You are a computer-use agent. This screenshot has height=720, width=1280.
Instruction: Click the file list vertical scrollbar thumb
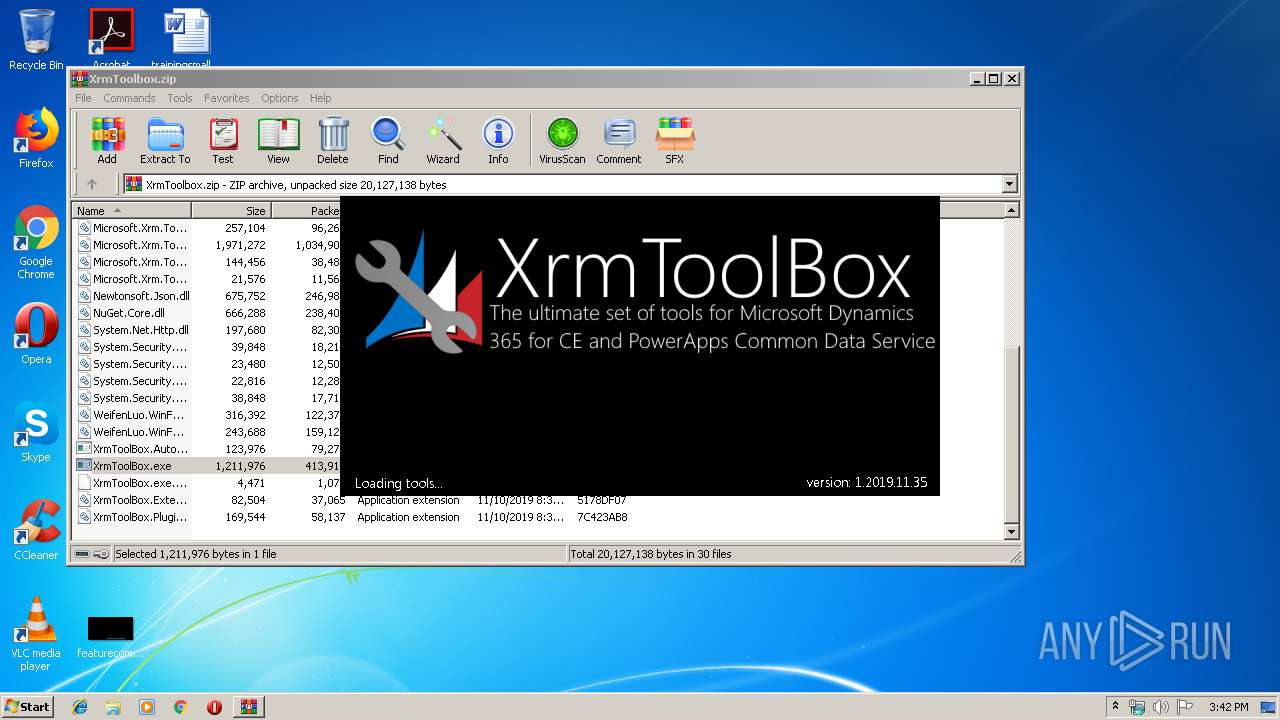1011,432
